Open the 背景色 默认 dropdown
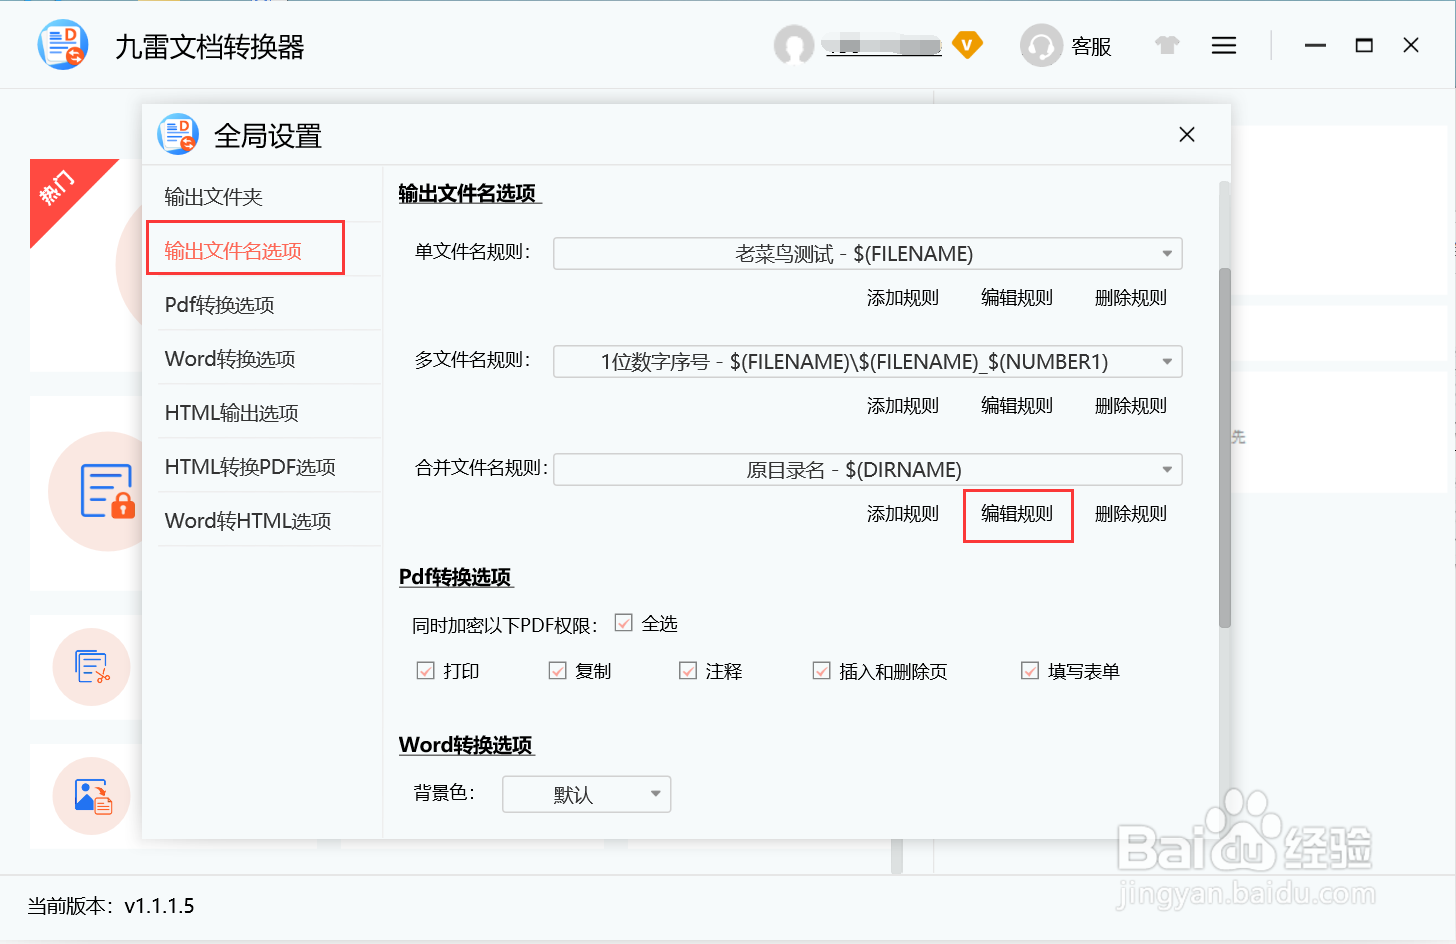The width and height of the screenshot is (1456, 944). 587,795
